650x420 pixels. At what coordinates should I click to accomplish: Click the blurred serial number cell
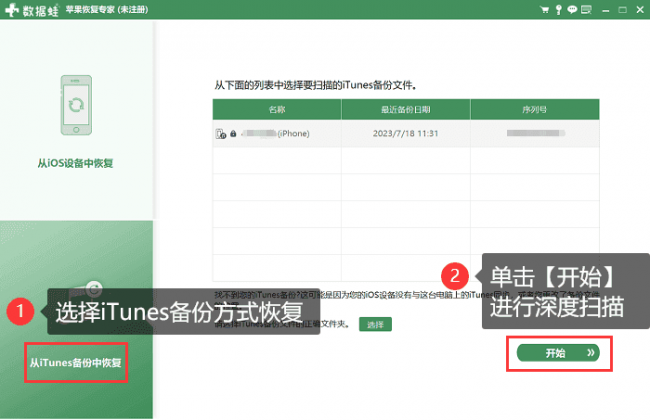click(x=535, y=134)
